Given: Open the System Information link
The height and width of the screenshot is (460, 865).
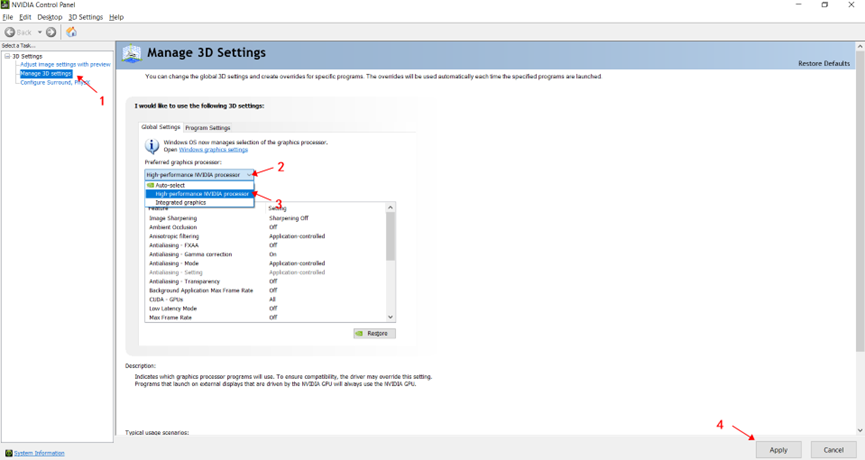Looking at the screenshot, I should pos(39,453).
